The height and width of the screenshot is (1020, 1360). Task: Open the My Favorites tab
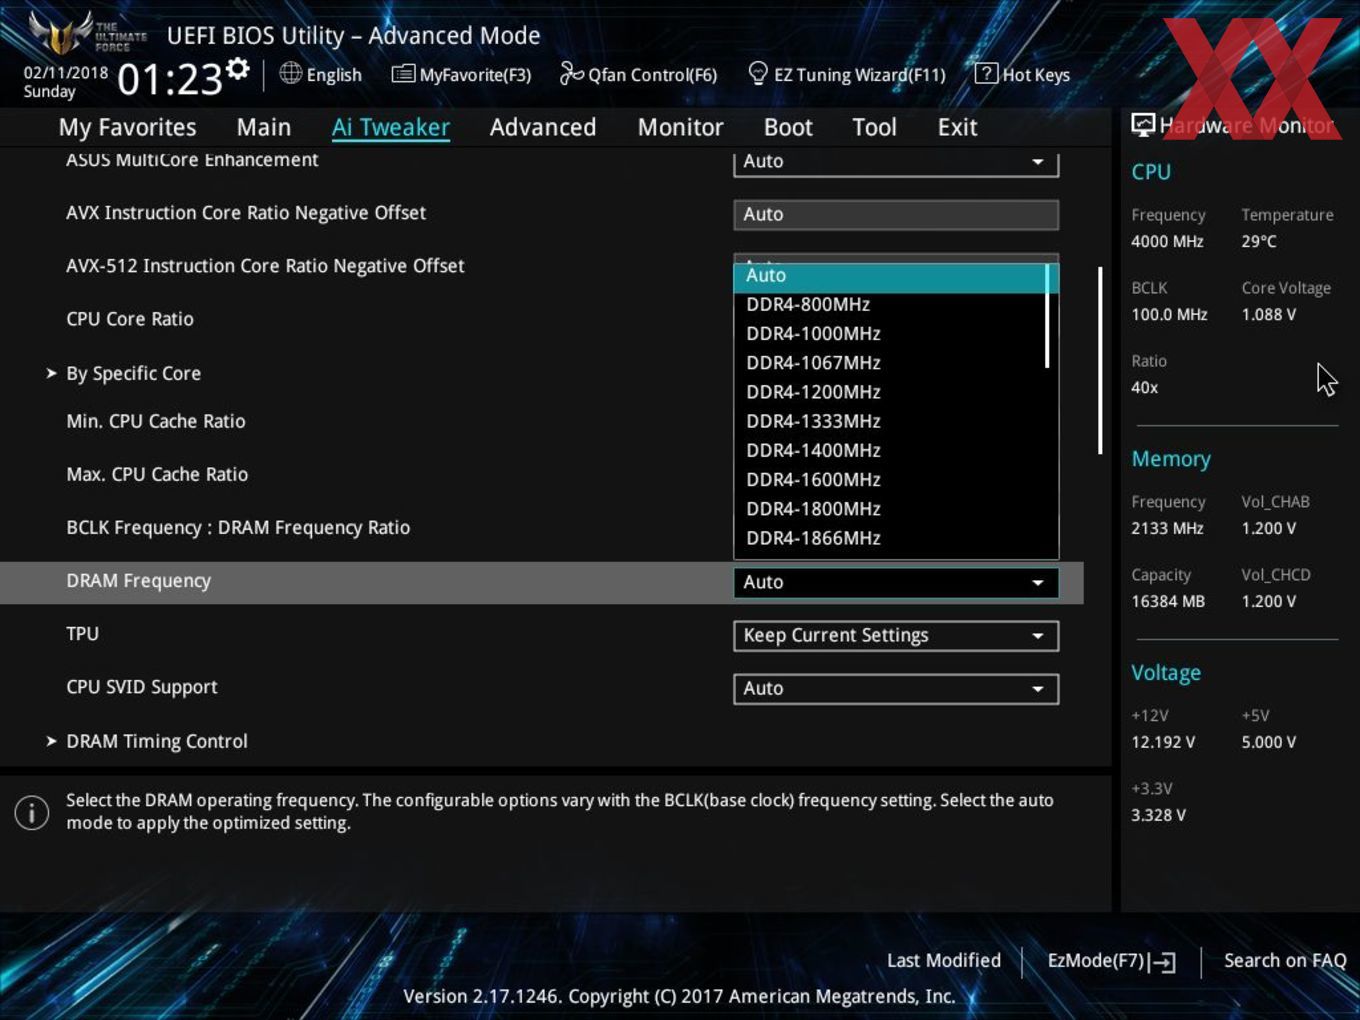127,127
